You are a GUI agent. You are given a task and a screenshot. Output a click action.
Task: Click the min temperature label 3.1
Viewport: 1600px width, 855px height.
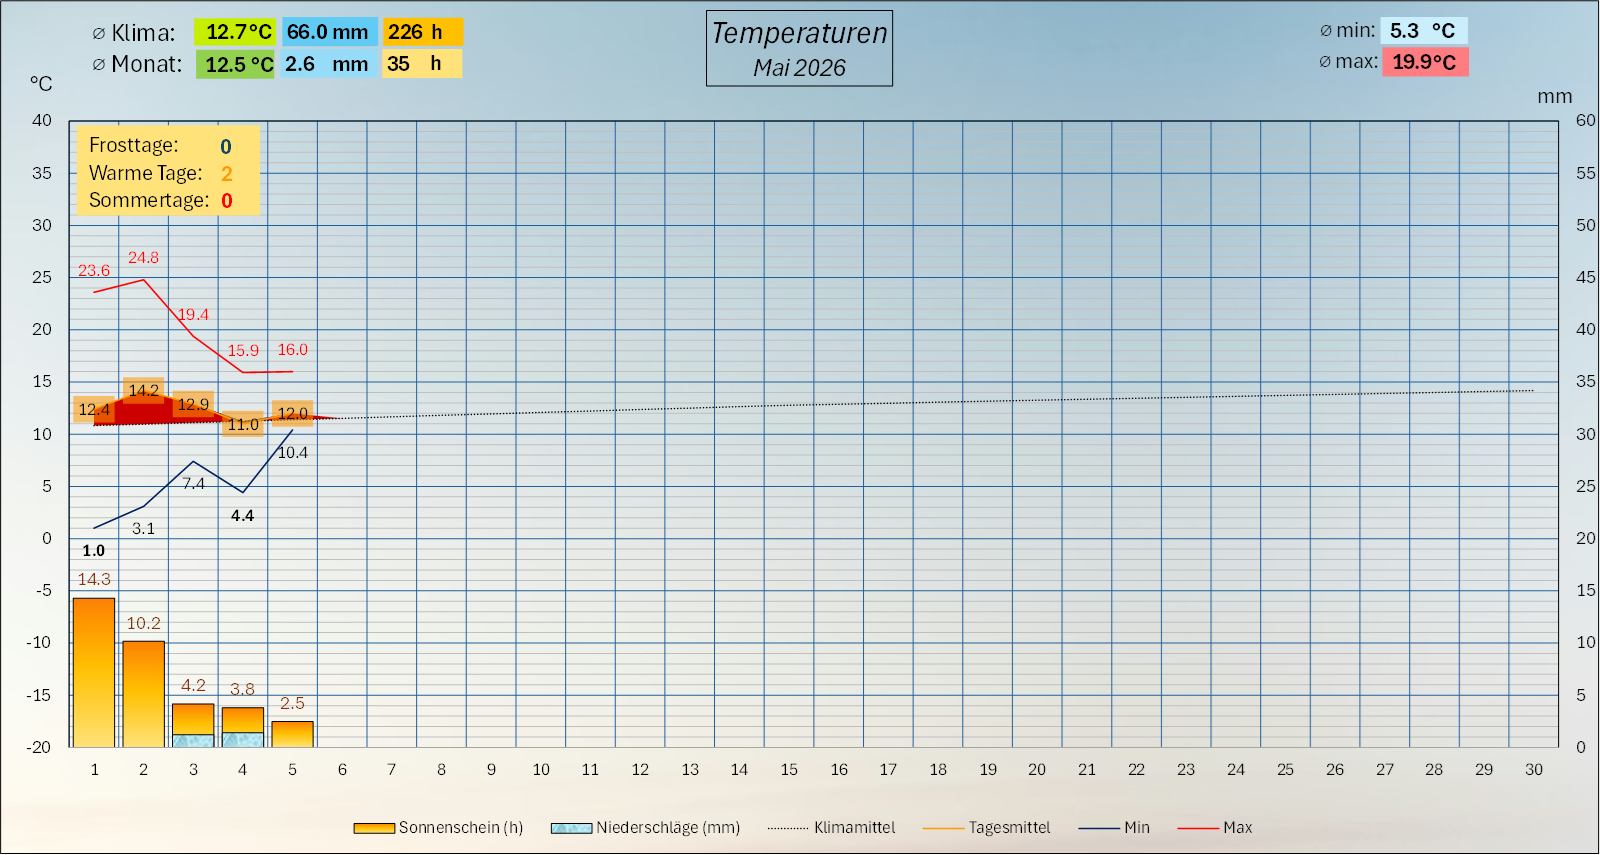[144, 529]
